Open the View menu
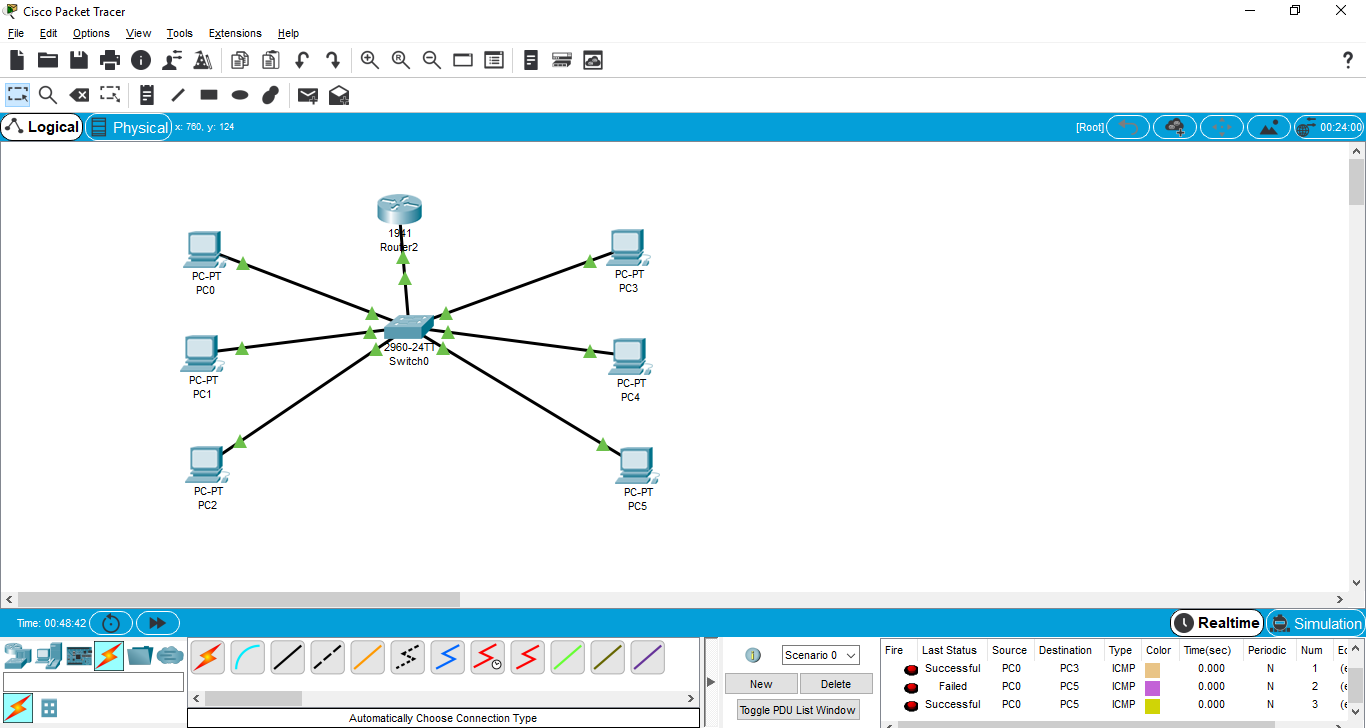Screen dimensions: 1366x728 pos(139,33)
